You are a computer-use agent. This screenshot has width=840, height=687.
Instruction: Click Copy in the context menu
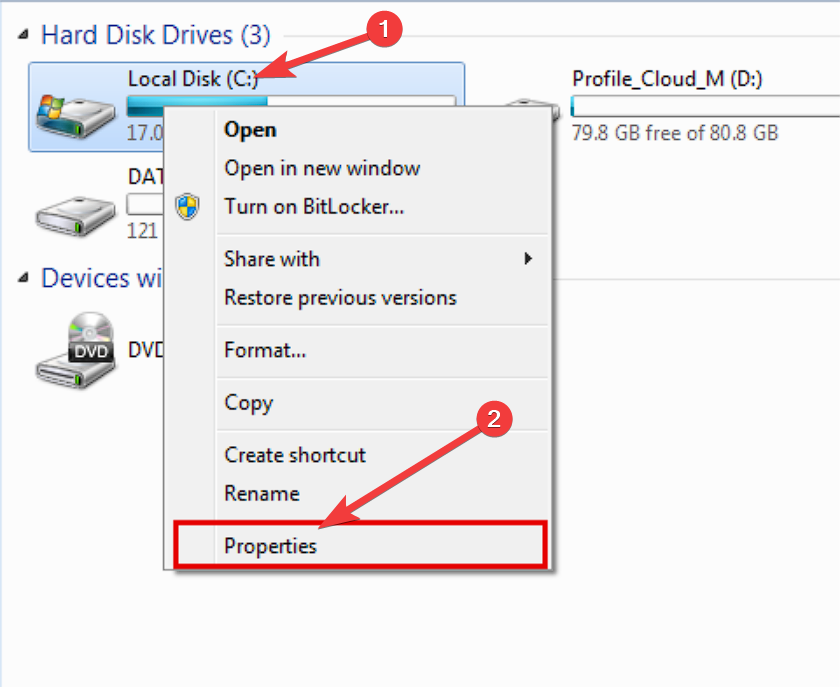click(248, 403)
